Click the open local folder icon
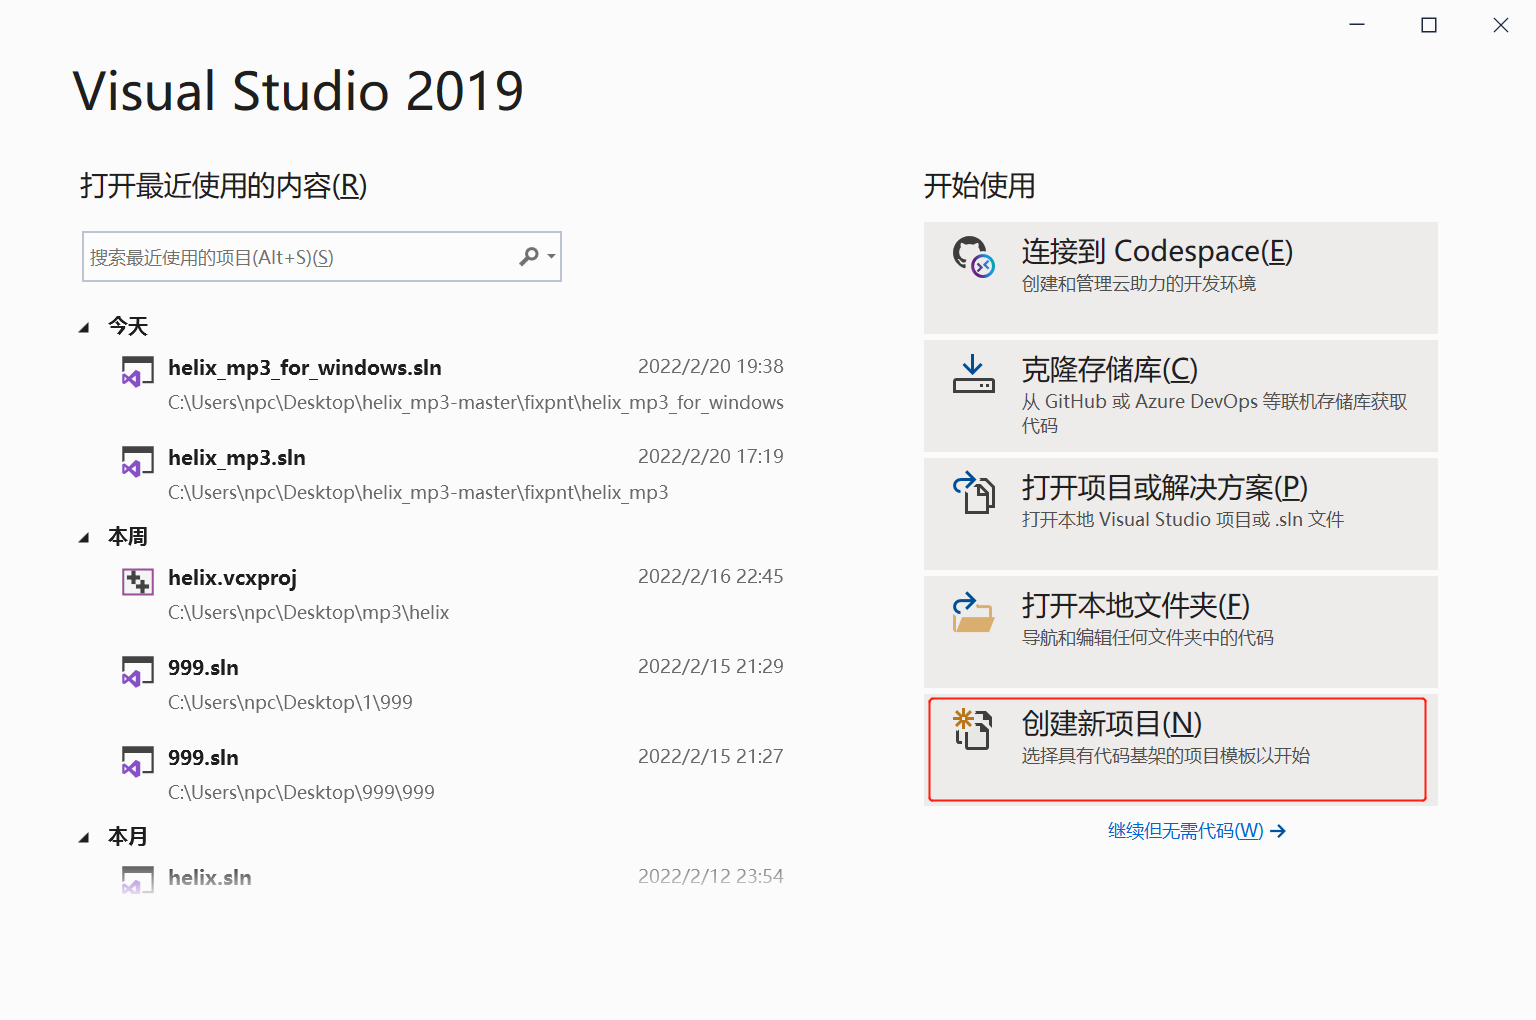This screenshot has width=1536, height=1020. (973, 612)
